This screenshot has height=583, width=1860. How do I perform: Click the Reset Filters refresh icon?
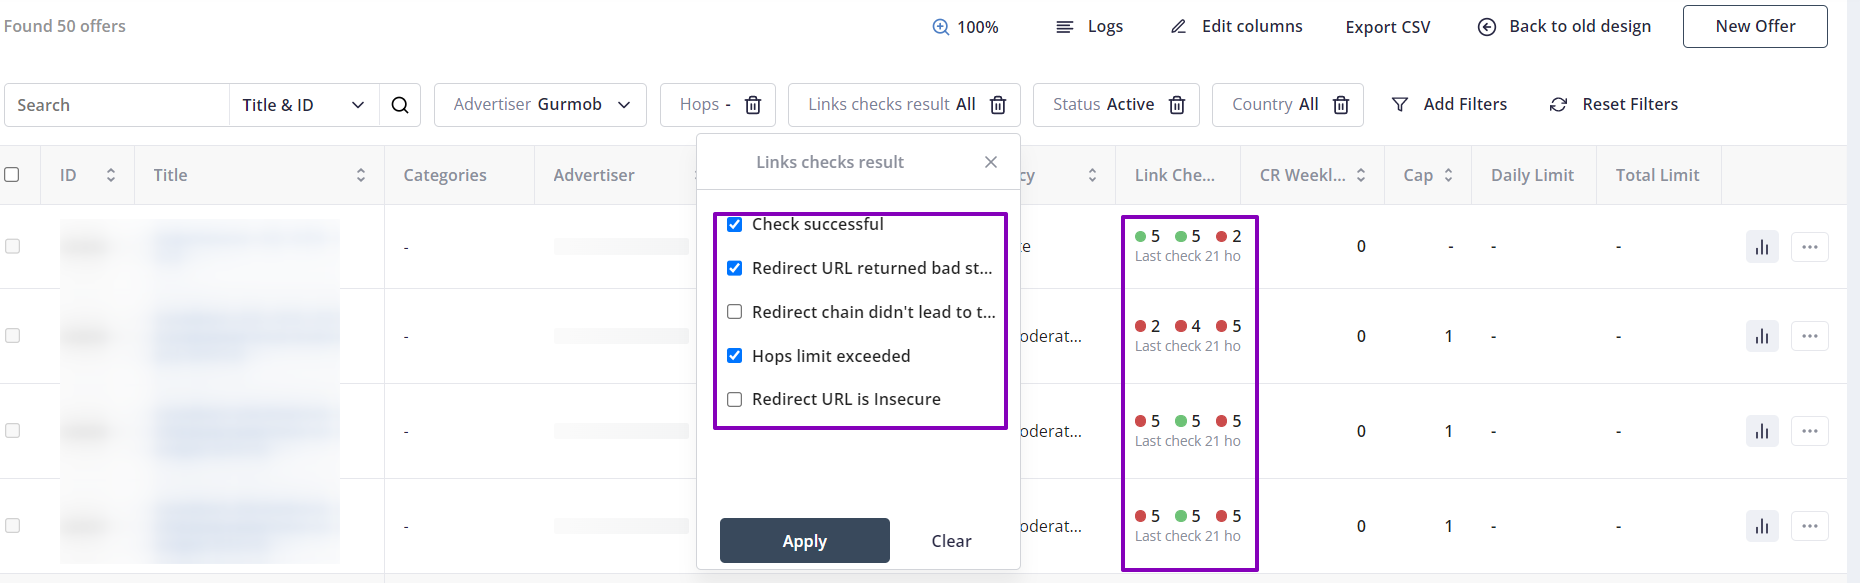[x=1558, y=105]
